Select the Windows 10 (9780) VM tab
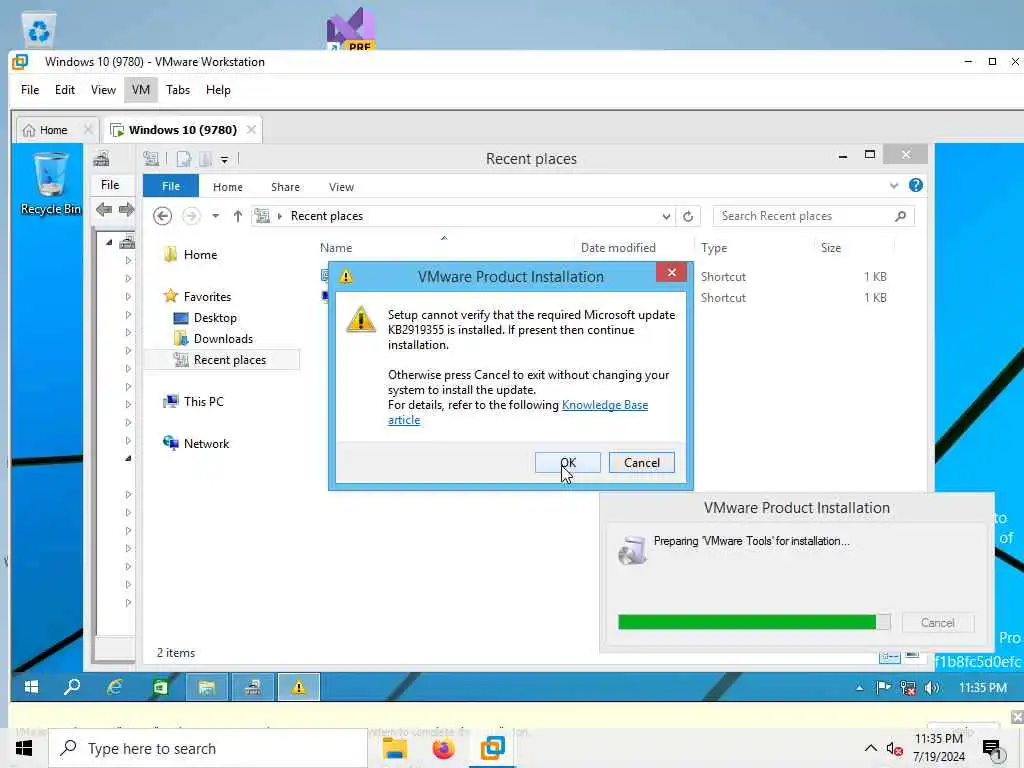The height and width of the screenshot is (768, 1024). pyautogui.click(x=182, y=130)
